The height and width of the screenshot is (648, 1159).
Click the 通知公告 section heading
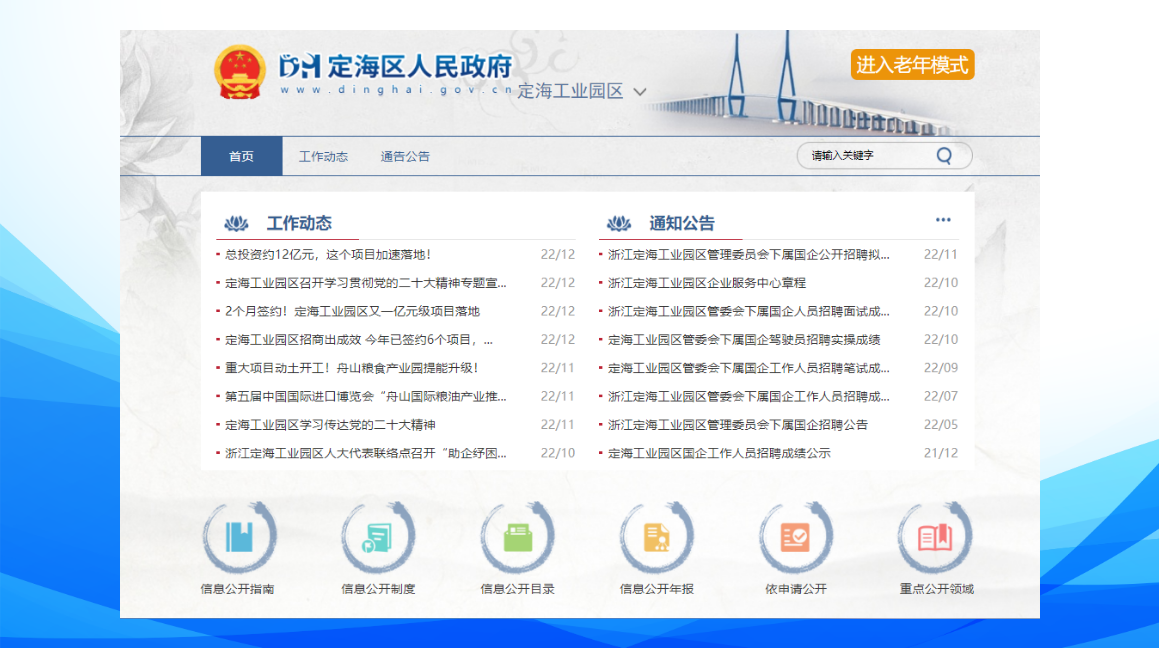[682, 223]
